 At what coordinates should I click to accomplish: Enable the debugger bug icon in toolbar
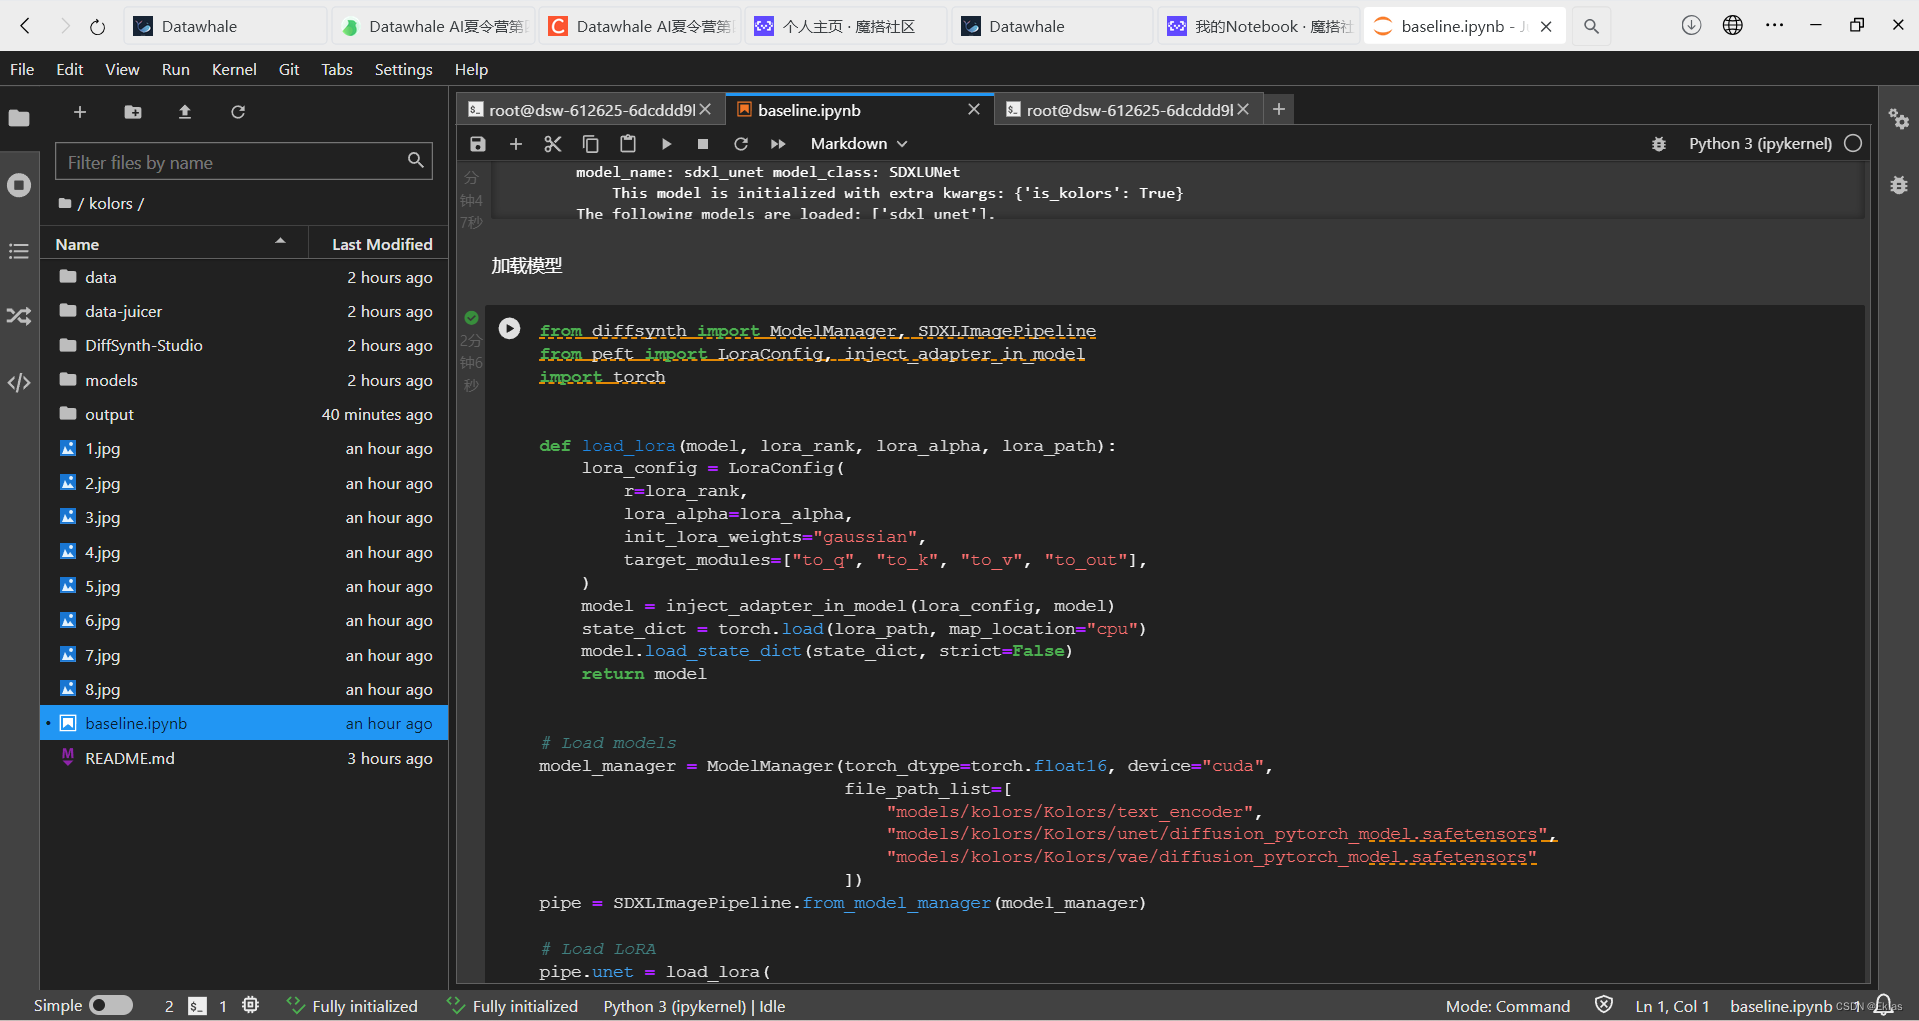coord(1659,144)
